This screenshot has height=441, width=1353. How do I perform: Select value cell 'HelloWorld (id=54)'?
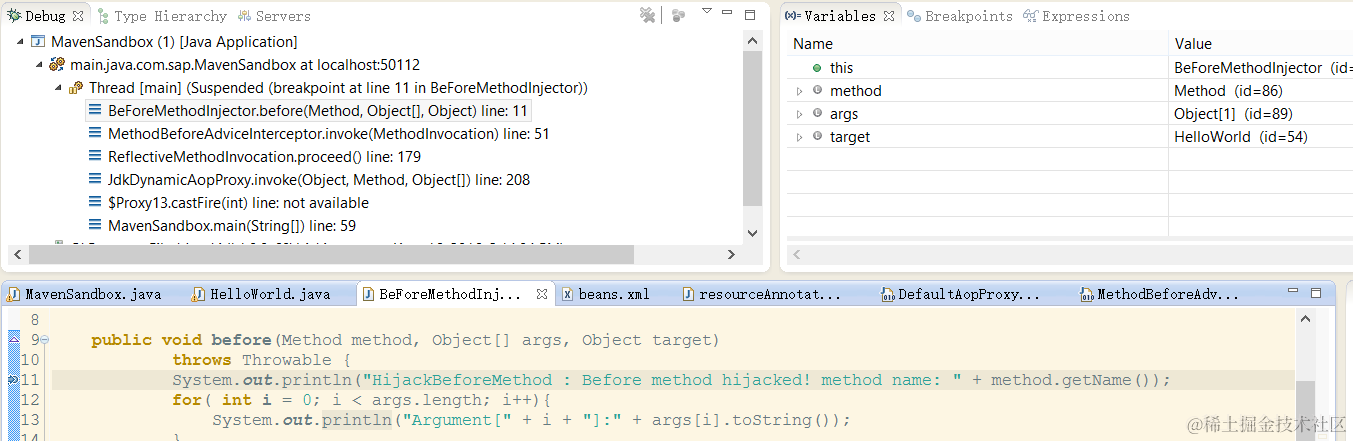(1241, 137)
